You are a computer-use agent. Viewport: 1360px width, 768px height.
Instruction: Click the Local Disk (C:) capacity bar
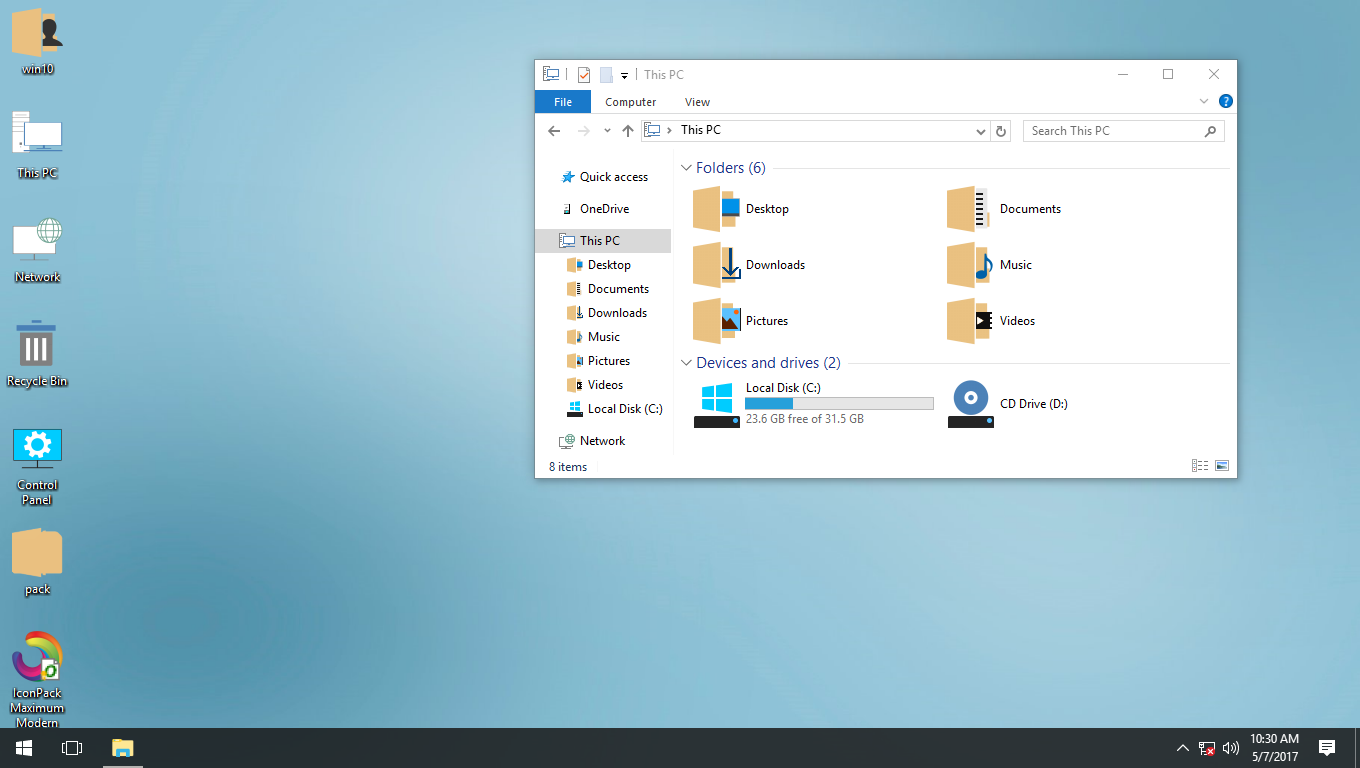[x=839, y=403]
